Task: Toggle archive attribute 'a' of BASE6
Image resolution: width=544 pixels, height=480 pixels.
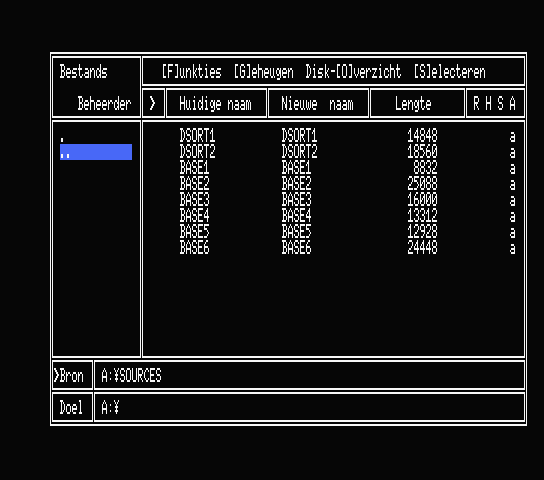Action: (x=512, y=249)
